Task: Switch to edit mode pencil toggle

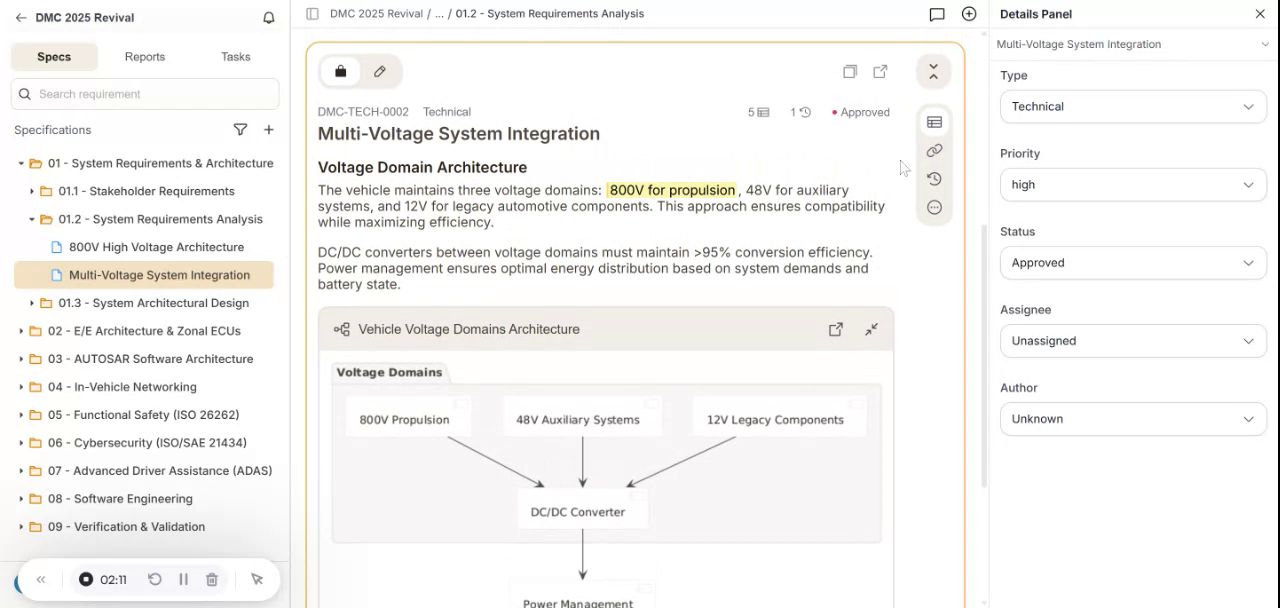Action: 380,72
